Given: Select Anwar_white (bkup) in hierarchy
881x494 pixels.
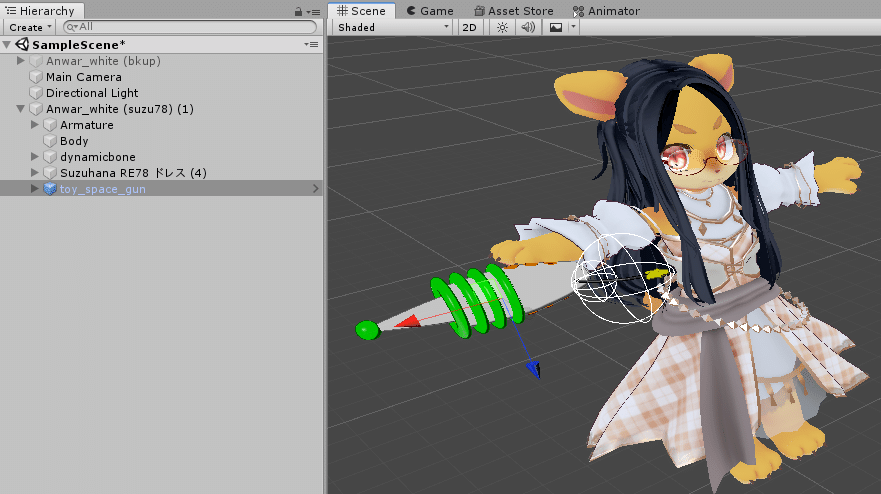Looking at the screenshot, I should point(103,61).
